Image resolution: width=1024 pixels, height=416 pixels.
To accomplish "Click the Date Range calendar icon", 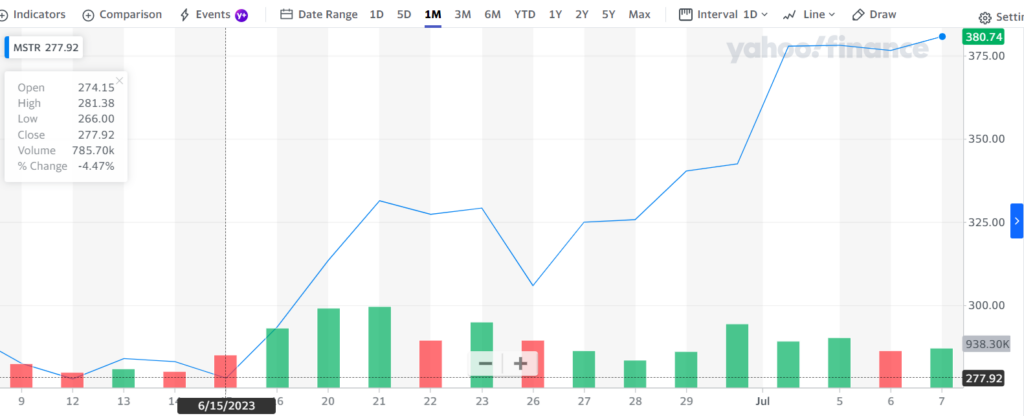I will coord(286,15).
